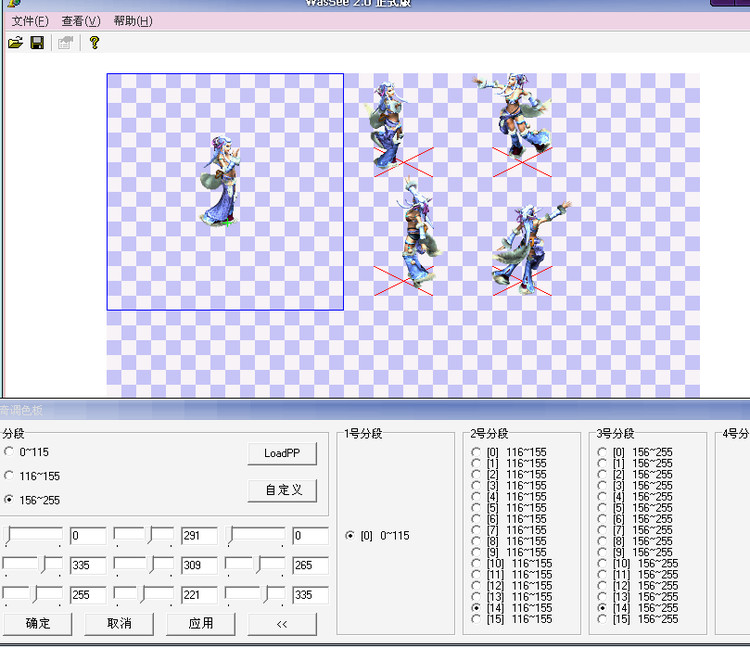Click the input field showing 255

(x=88, y=595)
